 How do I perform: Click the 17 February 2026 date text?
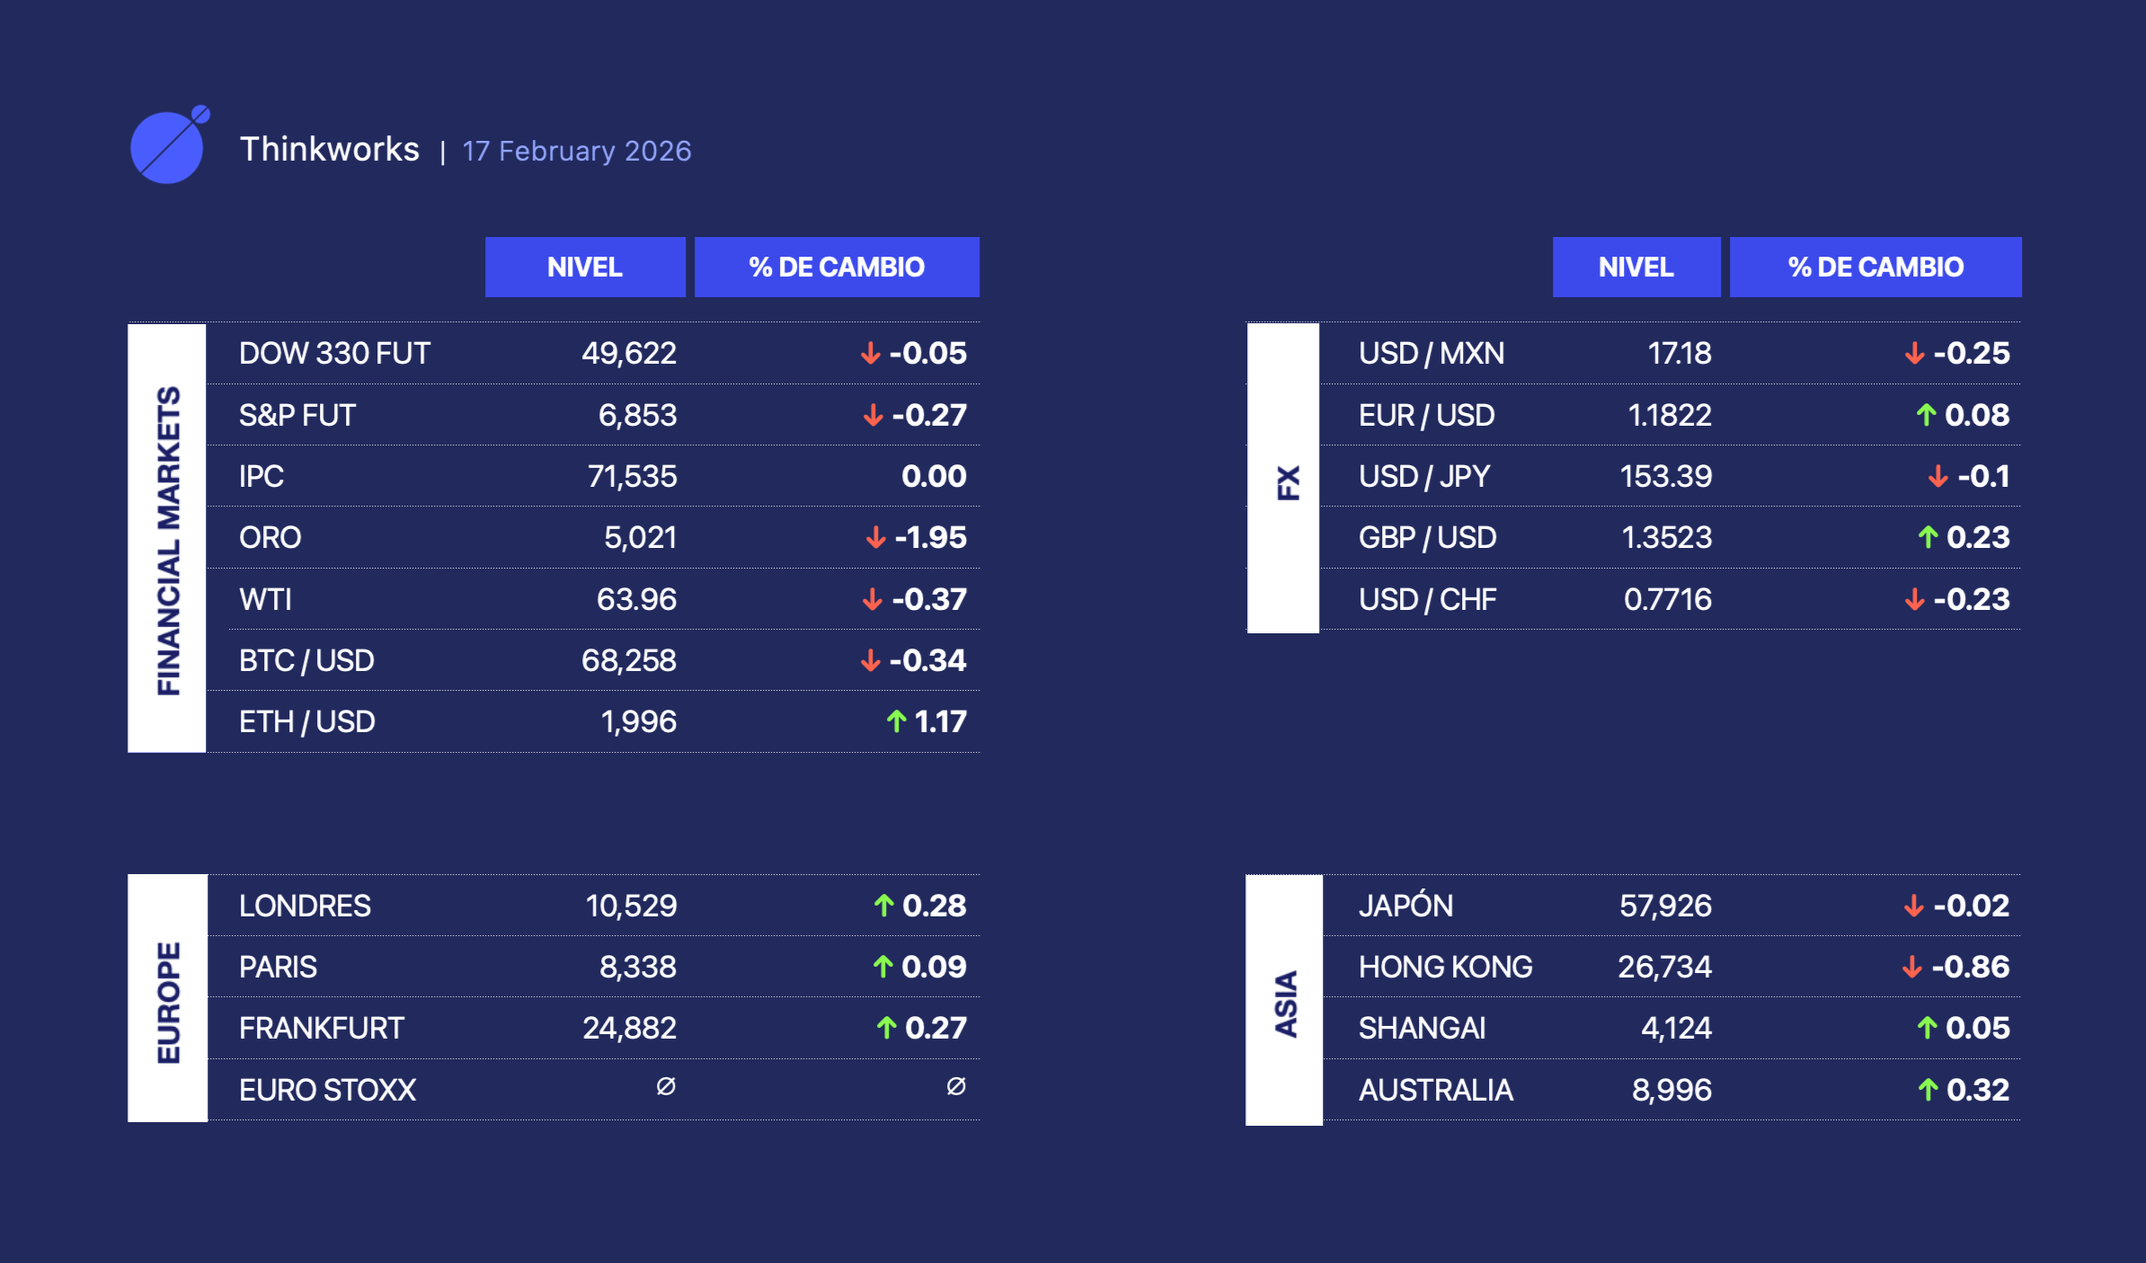pyautogui.click(x=576, y=151)
